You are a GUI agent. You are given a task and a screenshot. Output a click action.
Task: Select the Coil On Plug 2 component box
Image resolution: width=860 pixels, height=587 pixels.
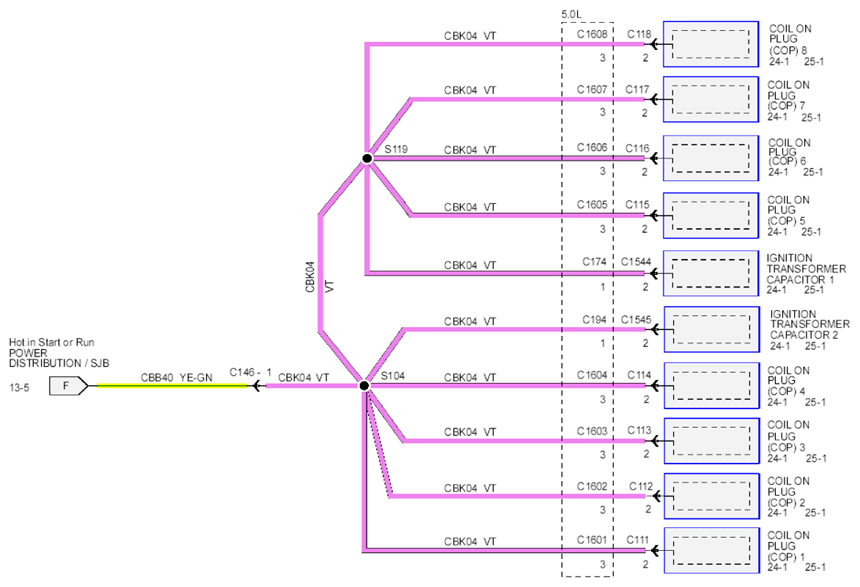coord(711,496)
